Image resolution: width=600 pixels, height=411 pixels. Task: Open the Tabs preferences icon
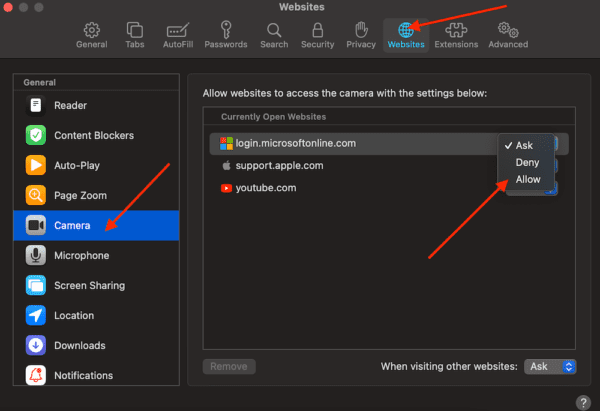135,30
